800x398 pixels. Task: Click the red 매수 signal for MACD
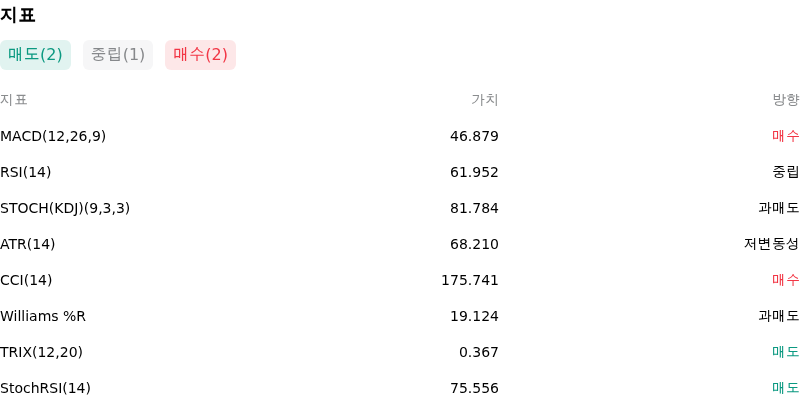tap(786, 136)
